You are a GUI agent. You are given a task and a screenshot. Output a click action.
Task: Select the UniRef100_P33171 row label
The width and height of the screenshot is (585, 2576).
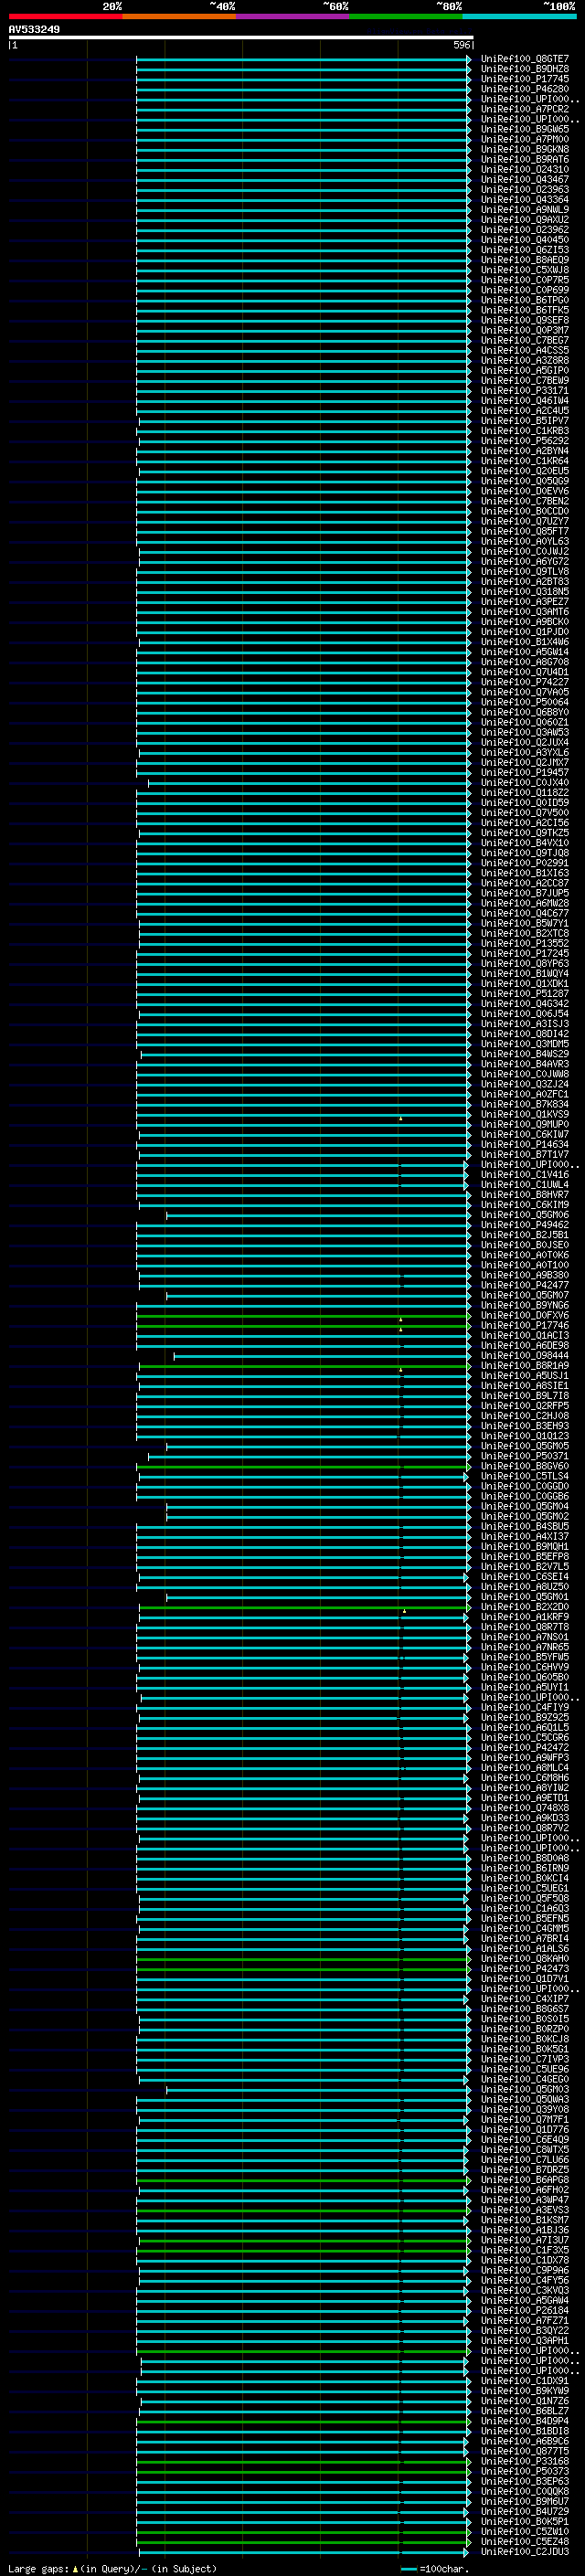click(x=524, y=391)
